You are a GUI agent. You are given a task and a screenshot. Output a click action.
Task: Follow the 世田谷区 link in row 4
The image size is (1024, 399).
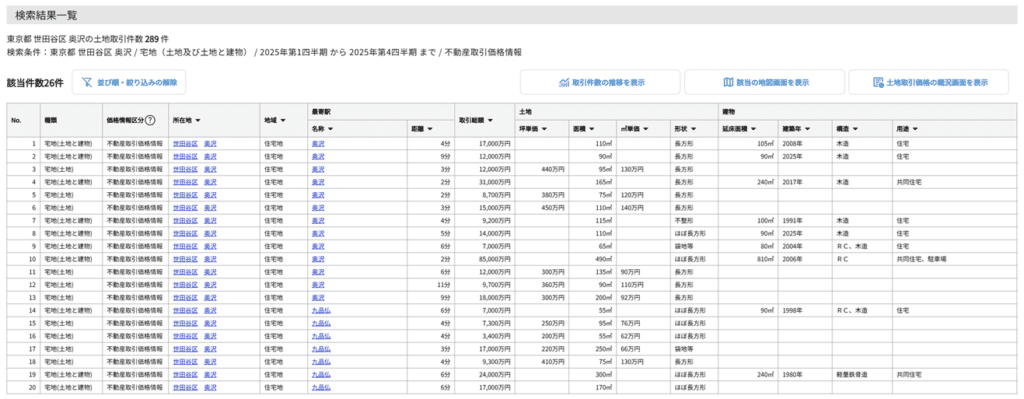click(x=185, y=182)
